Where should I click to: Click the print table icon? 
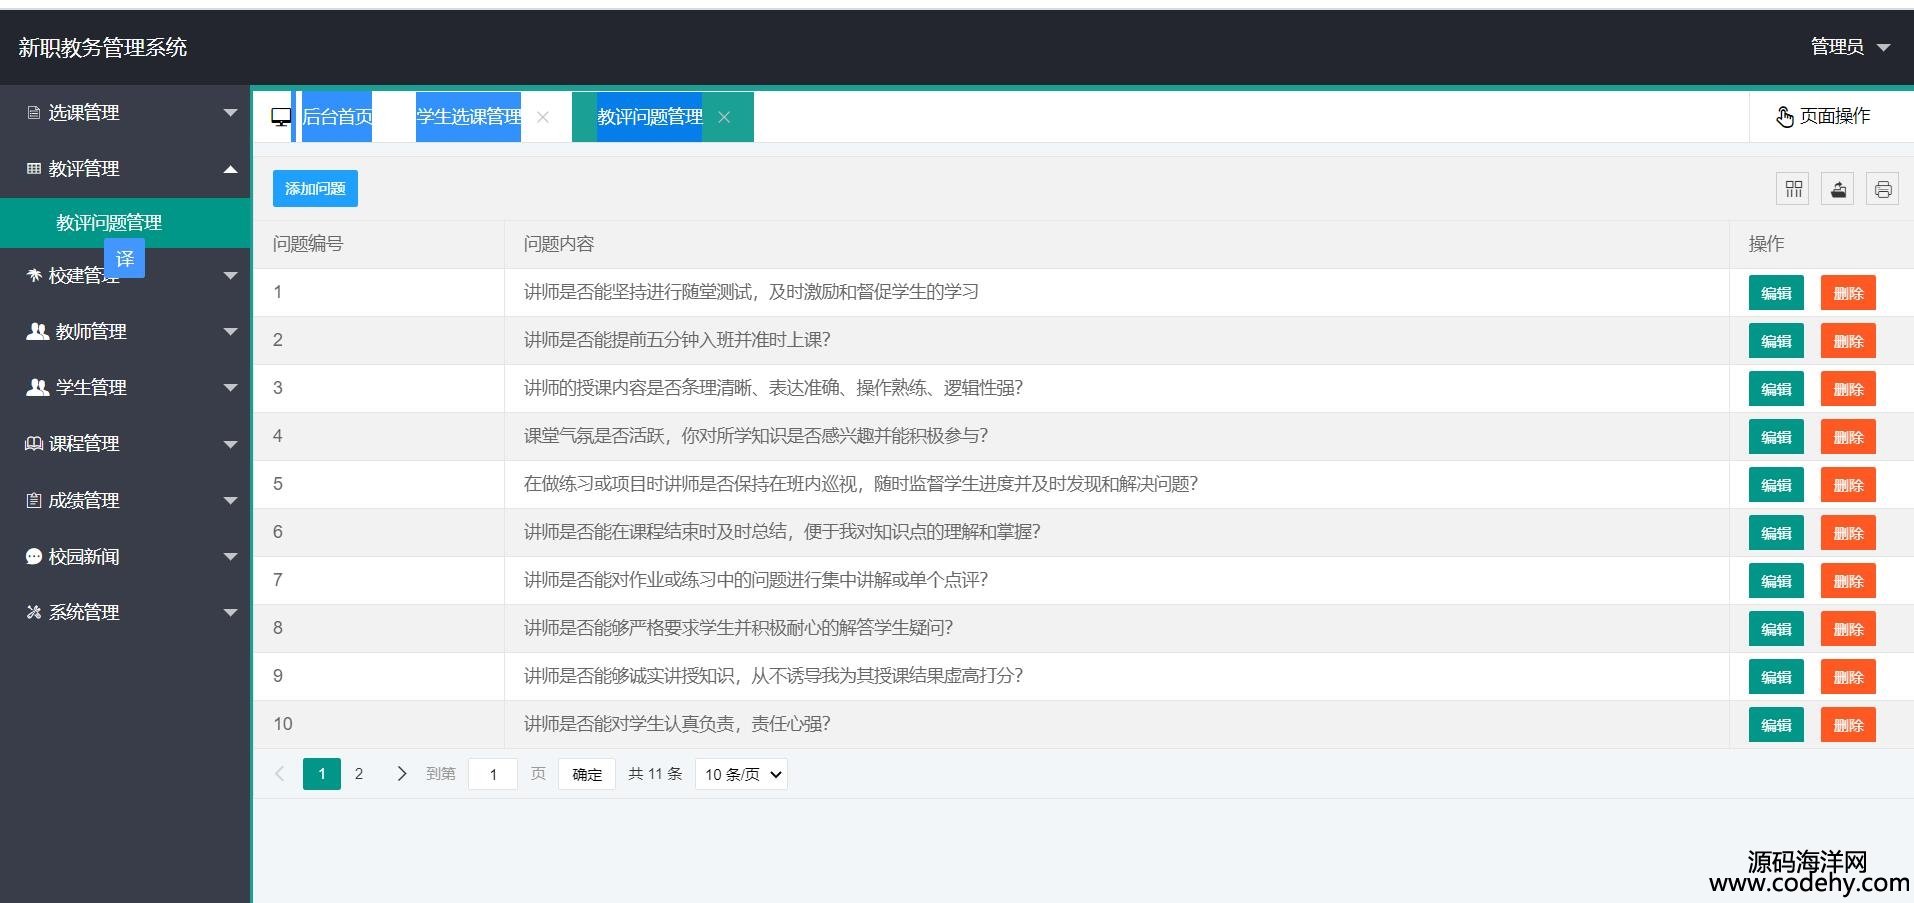pyautogui.click(x=1882, y=189)
